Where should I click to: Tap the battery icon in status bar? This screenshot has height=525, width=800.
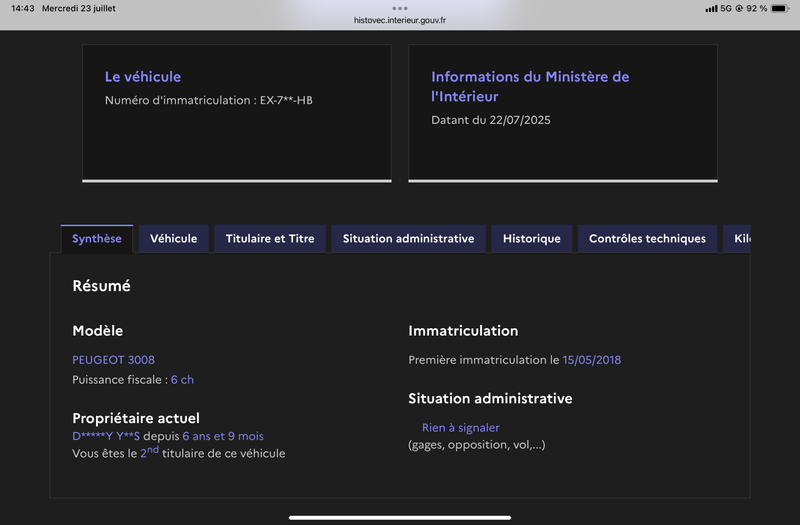point(780,8)
